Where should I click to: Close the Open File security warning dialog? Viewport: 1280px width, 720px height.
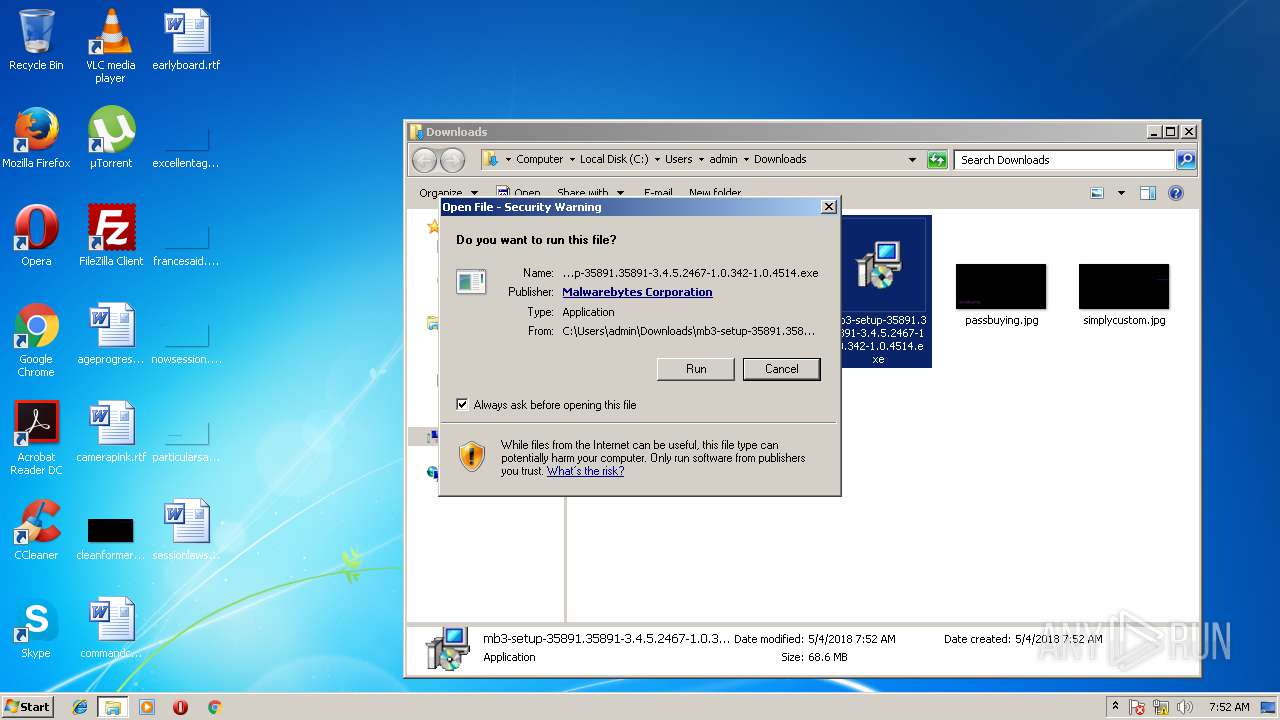click(828, 207)
